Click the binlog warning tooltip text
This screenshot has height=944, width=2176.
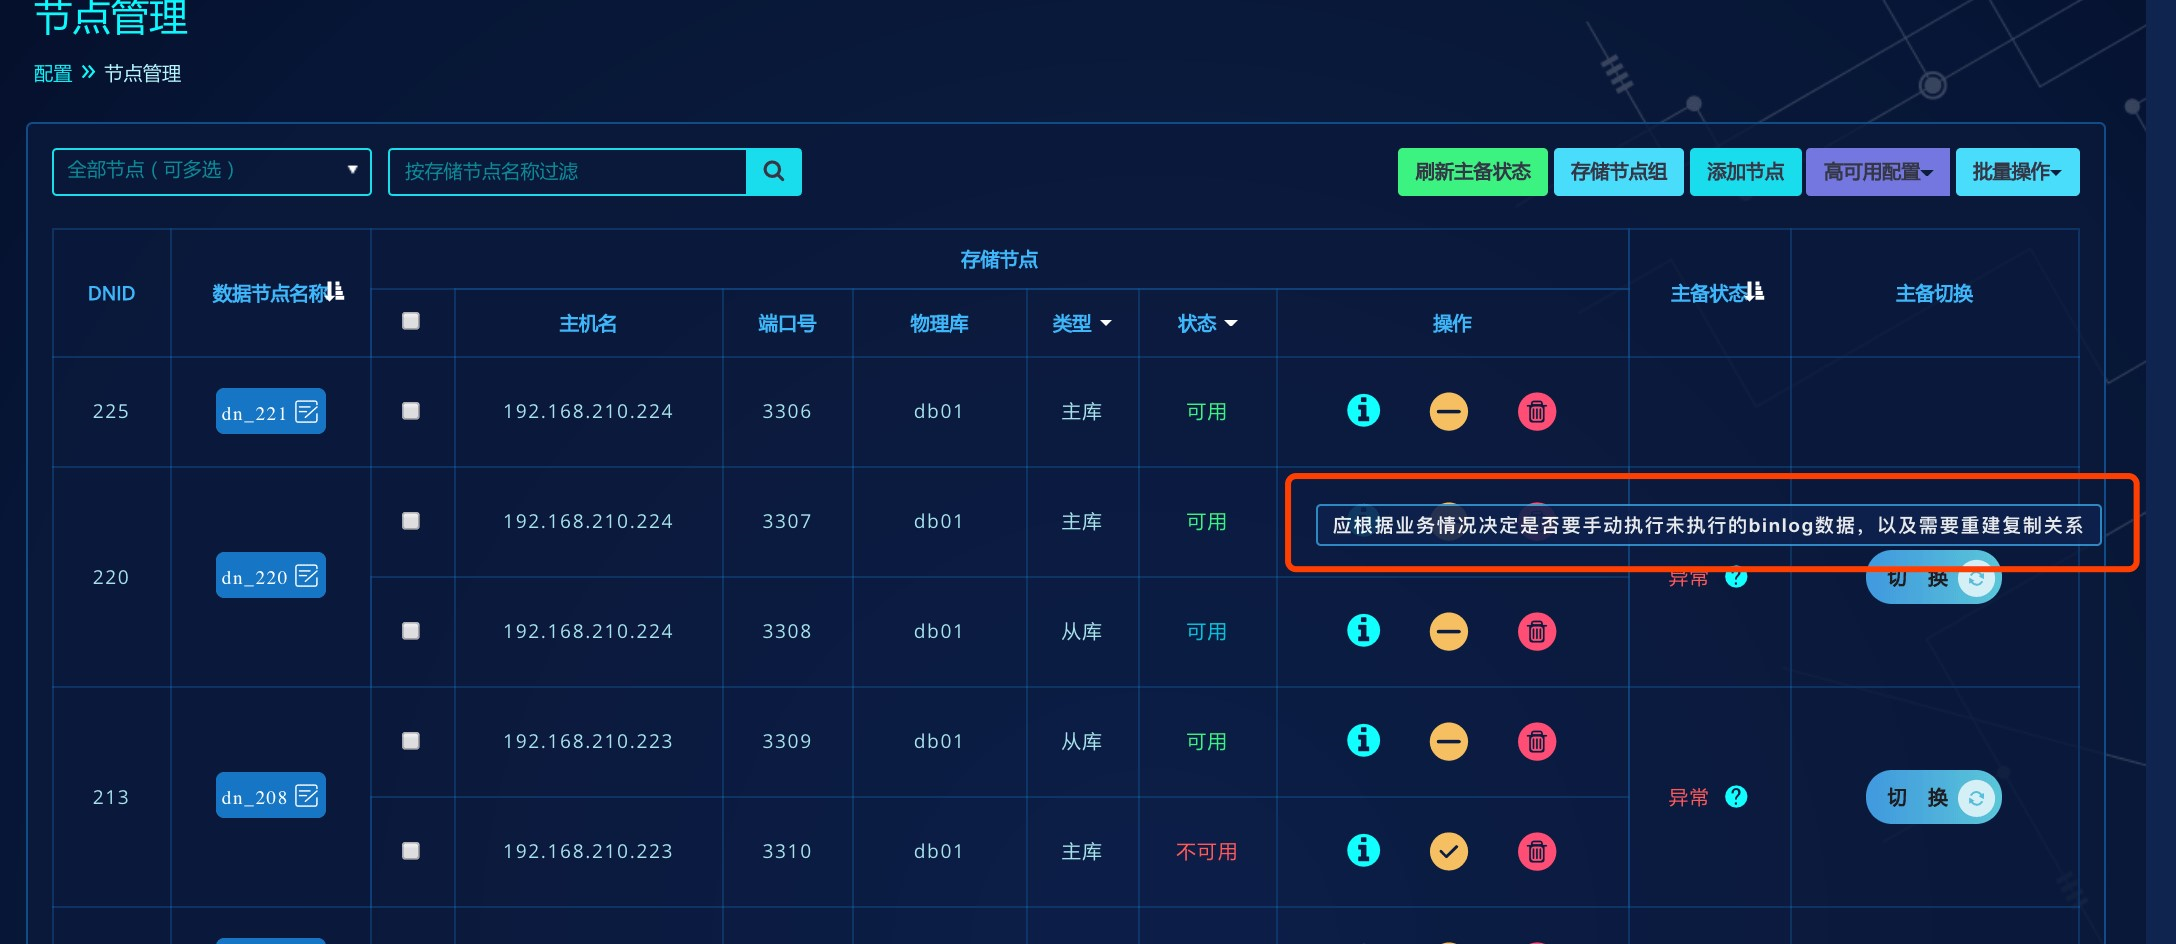click(x=1708, y=525)
